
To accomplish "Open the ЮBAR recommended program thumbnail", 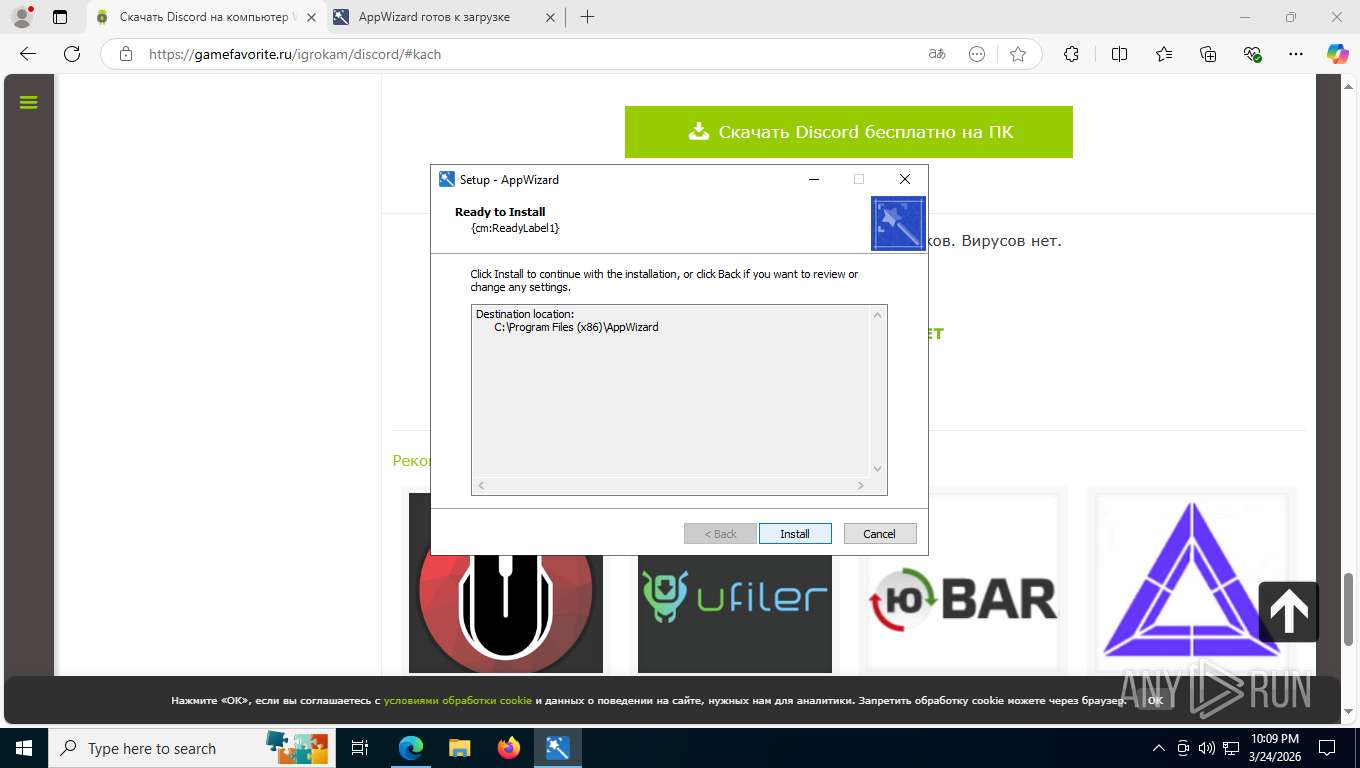I will tap(963, 582).
